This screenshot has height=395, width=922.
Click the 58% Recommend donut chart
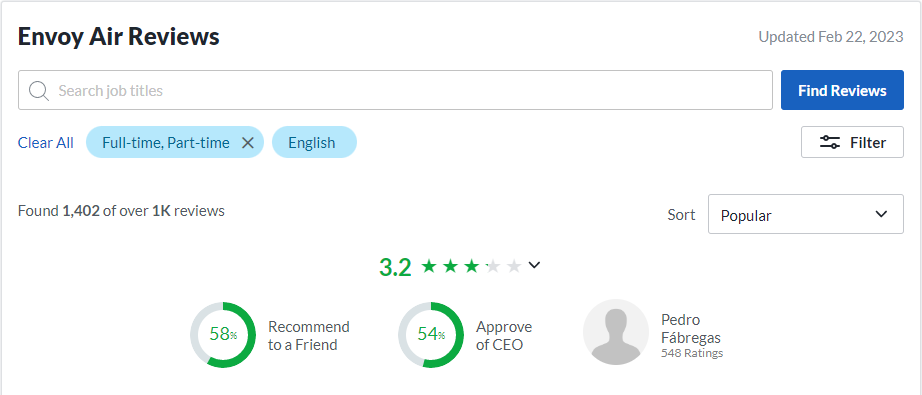(223, 335)
